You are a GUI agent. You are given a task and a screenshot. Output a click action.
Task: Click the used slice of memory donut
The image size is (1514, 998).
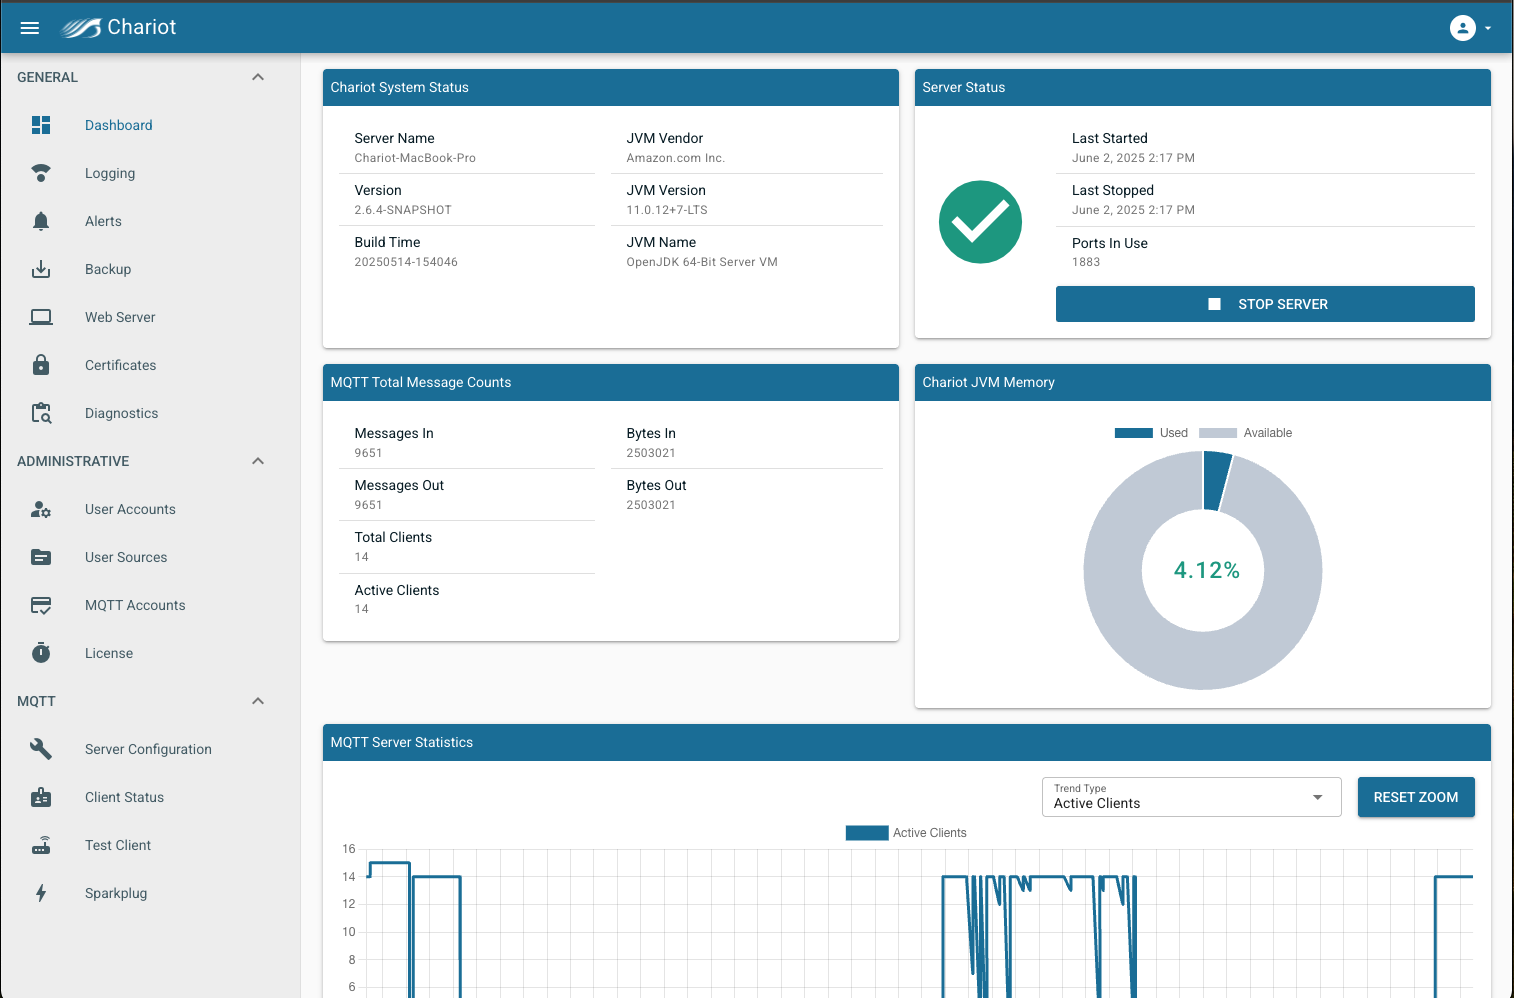1217,481
